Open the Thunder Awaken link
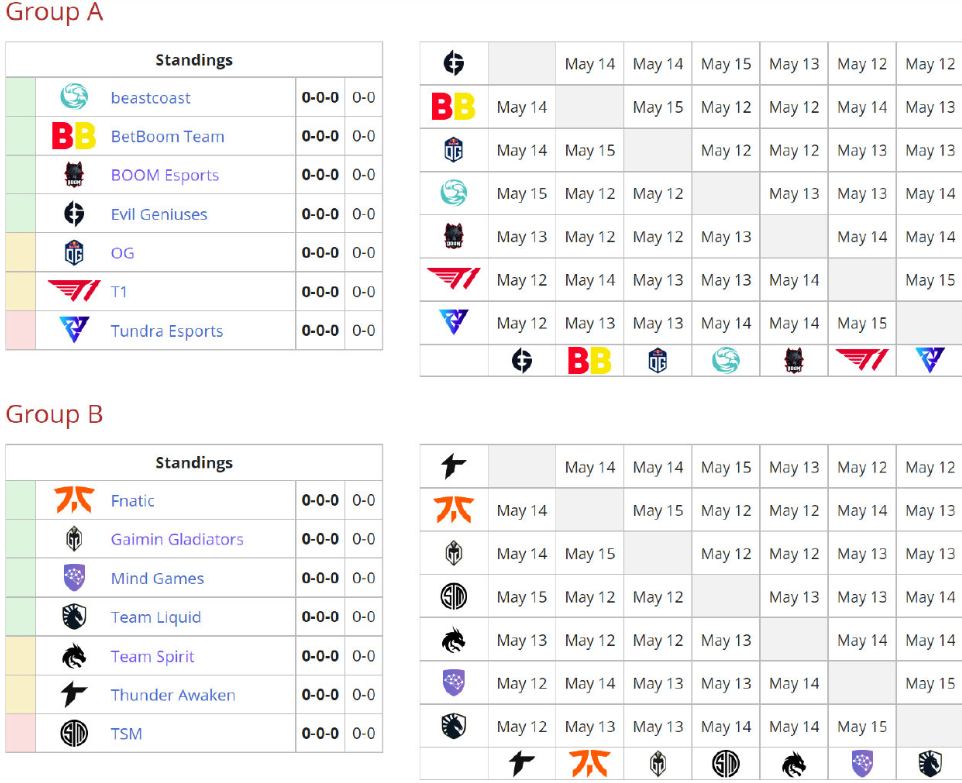This screenshot has width=962, height=783. pyautogui.click(x=173, y=695)
